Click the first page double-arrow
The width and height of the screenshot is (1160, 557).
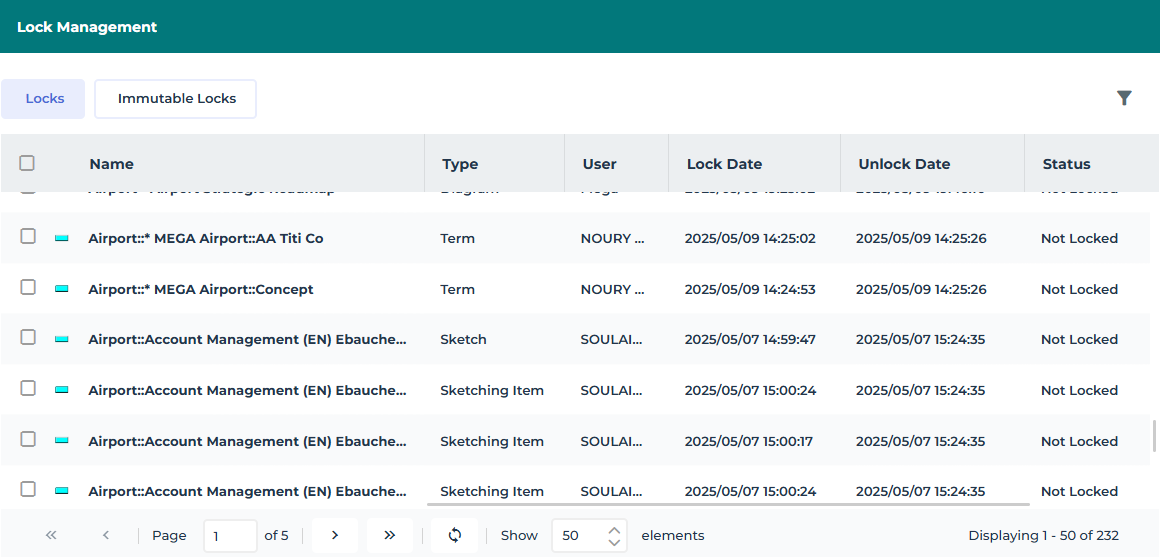click(x=51, y=535)
